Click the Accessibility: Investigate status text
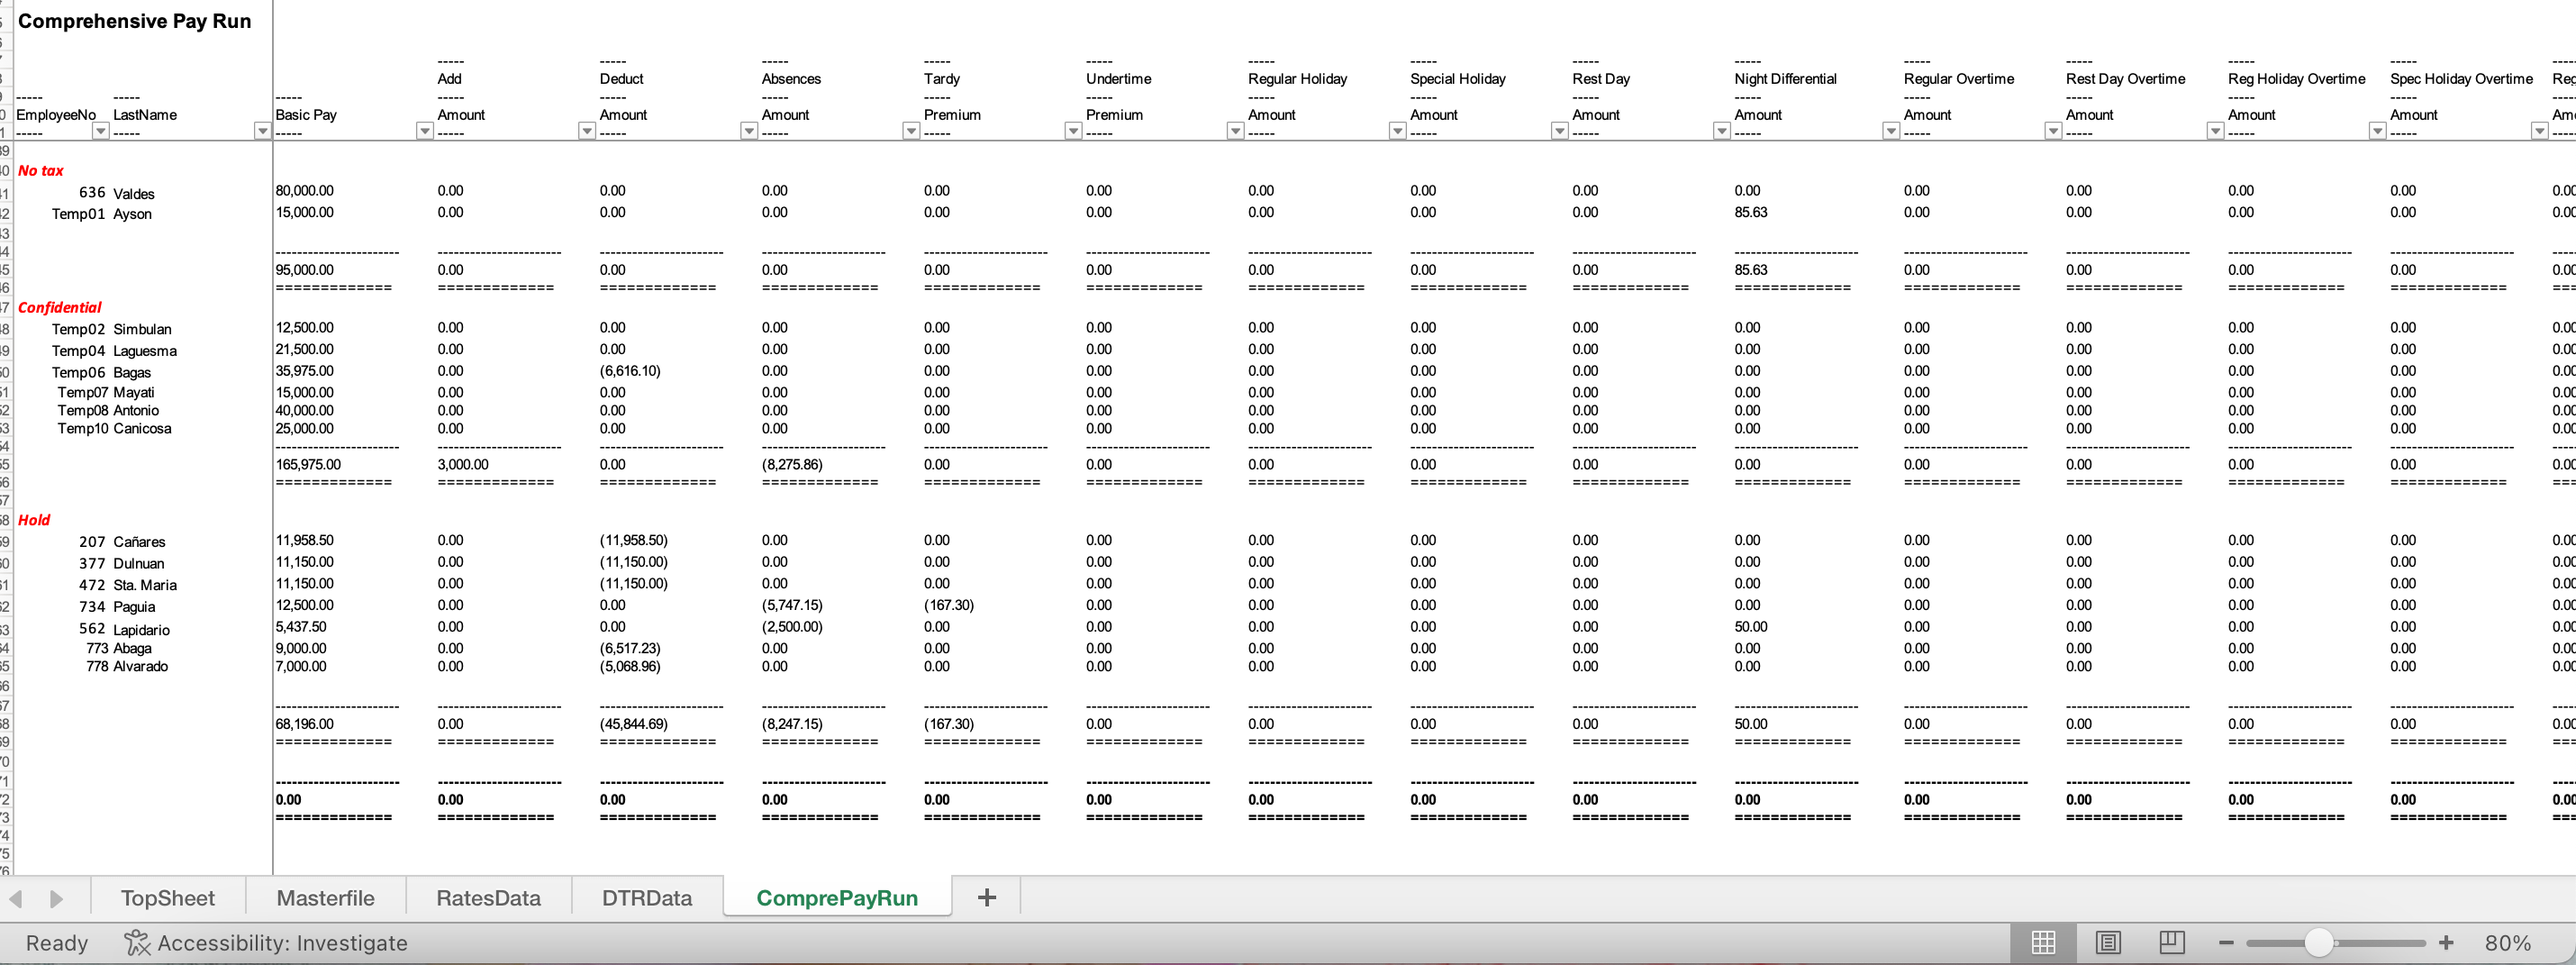Screen dimensions: 2576x965 pos(282,943)
